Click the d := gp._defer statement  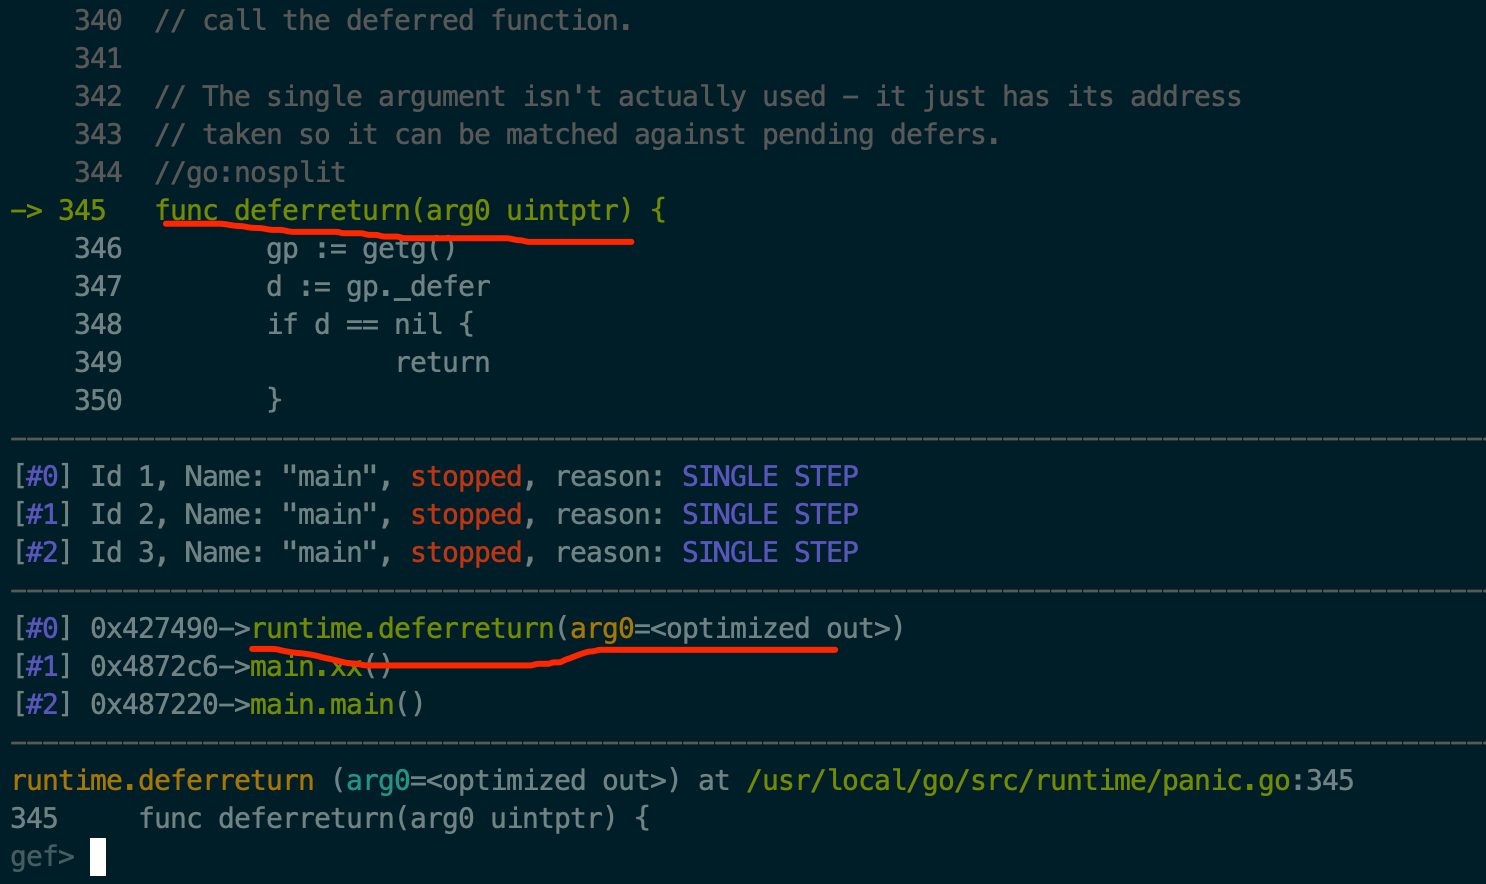tap(378, 287)
